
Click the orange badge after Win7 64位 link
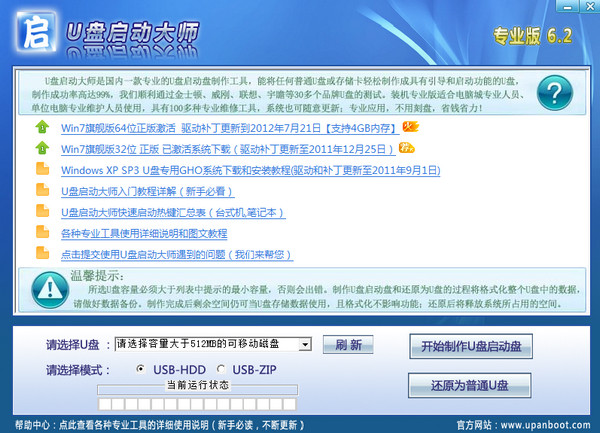click(410, 127)
